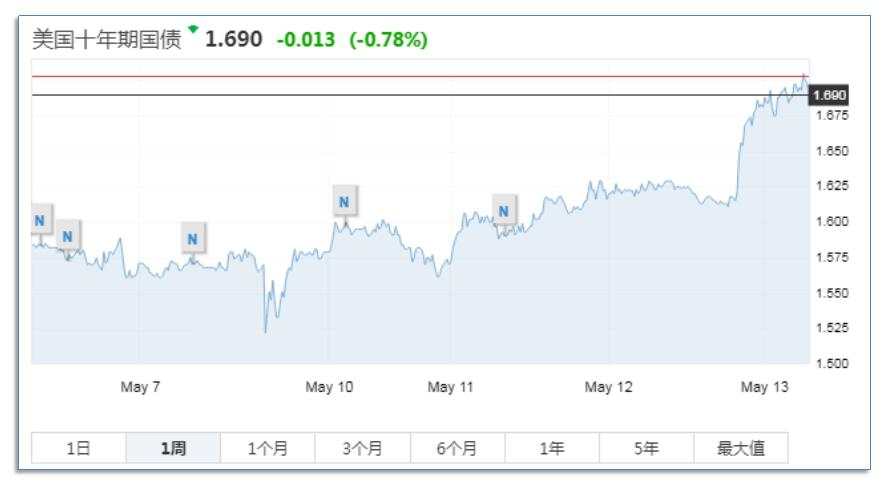Open the N news marker before May 10

[193, 239]
